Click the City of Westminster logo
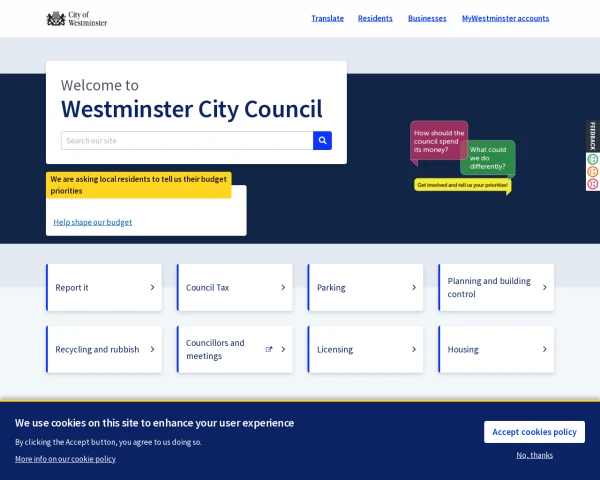600x480 pixels. coord(77,19)
